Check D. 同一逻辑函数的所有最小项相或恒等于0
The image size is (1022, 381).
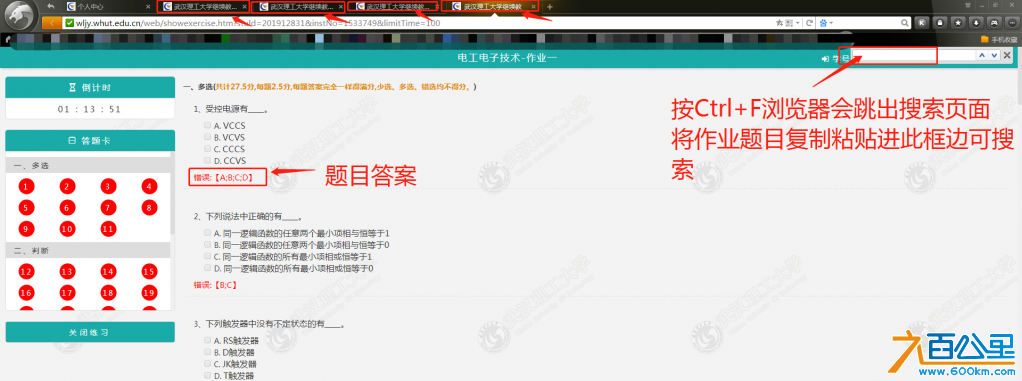[207, 268]
